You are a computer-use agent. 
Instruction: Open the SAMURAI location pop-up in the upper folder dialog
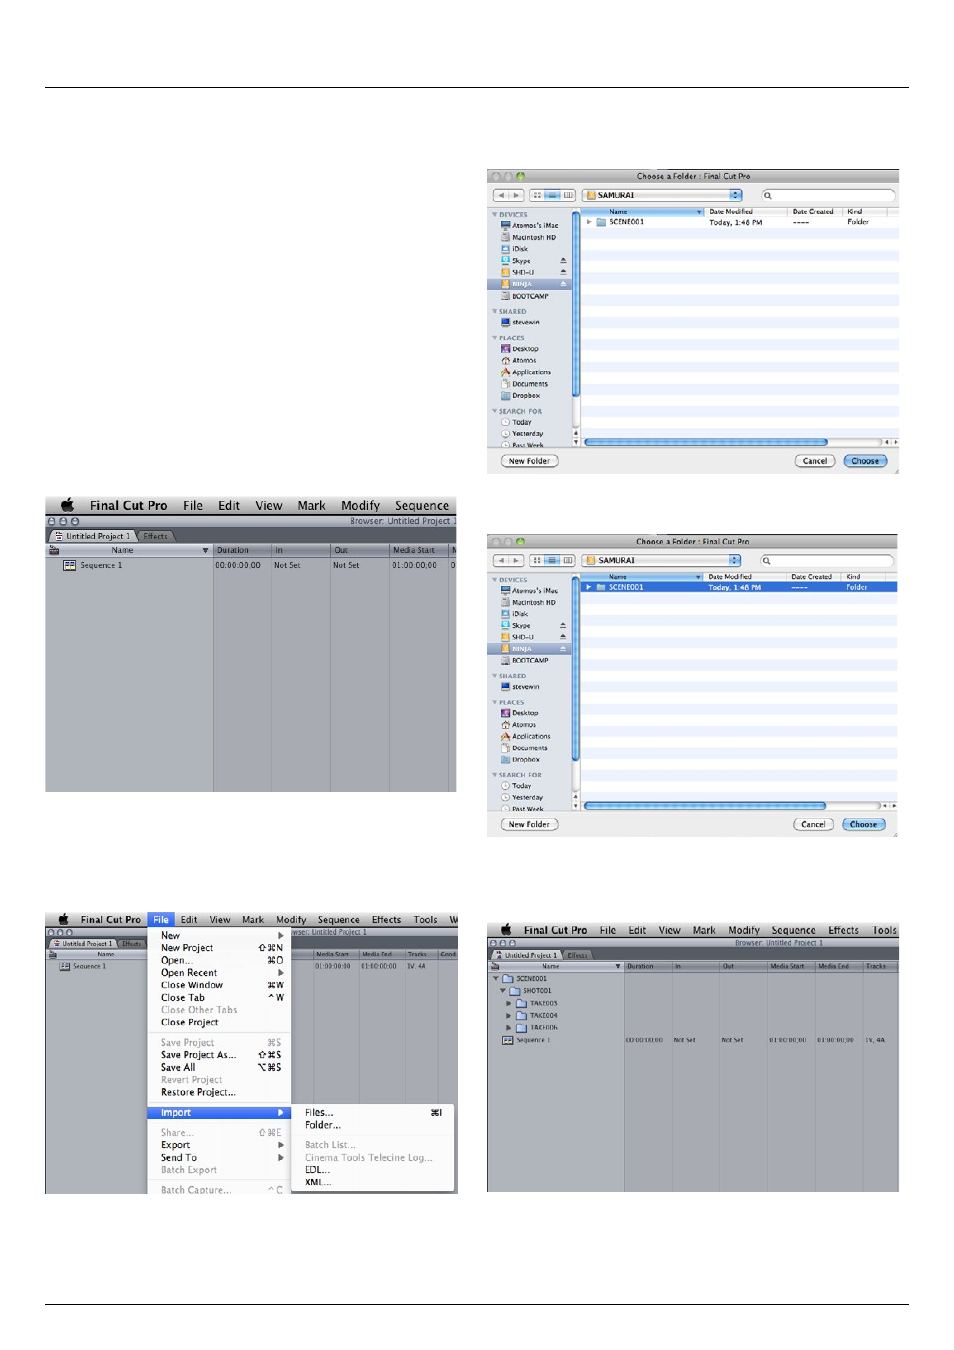click(x=663, y=195)
